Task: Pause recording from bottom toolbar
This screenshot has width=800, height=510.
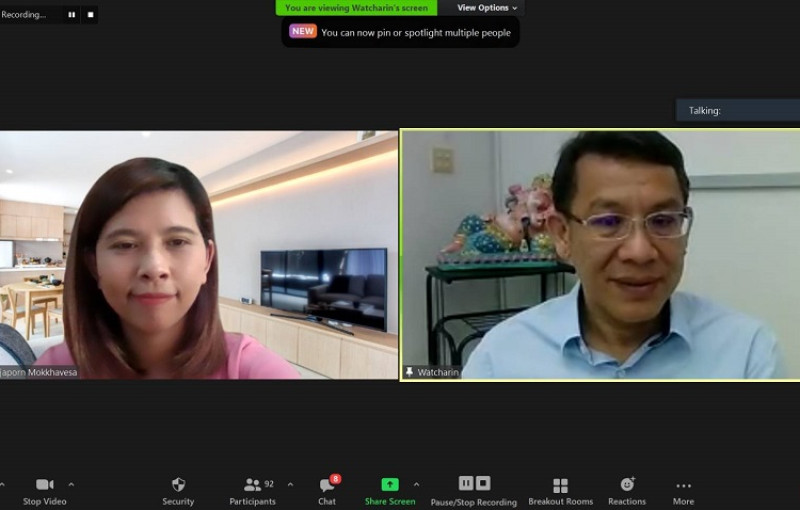Action: (466, 482)
